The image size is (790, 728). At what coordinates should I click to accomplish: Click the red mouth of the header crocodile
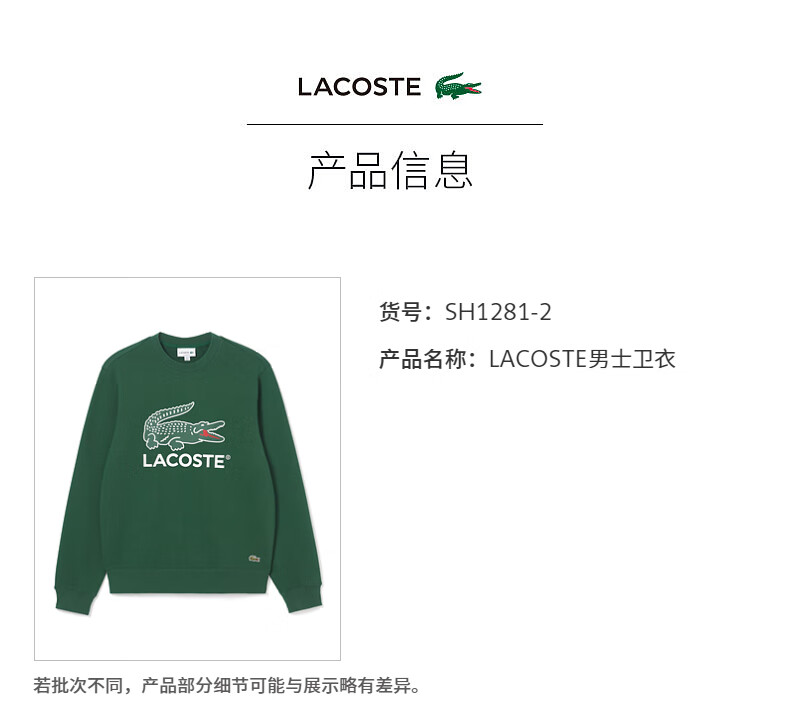472,90
